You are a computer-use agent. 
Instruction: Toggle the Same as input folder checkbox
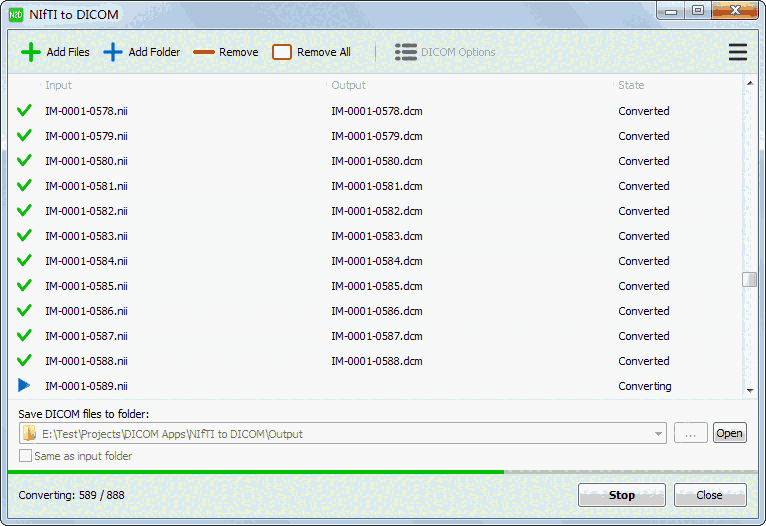(25, 456)
